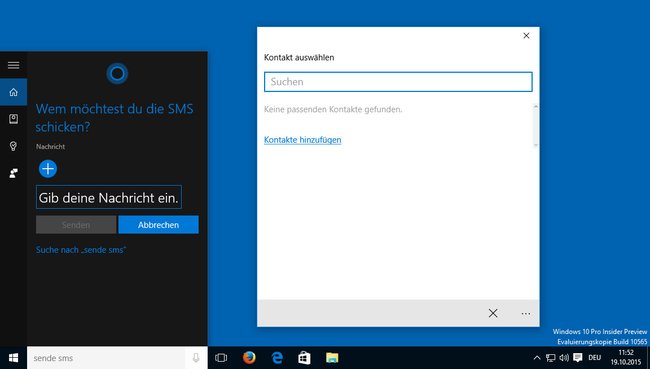Open the Kontakte hinzufügen link

click(x=303, y=140)
